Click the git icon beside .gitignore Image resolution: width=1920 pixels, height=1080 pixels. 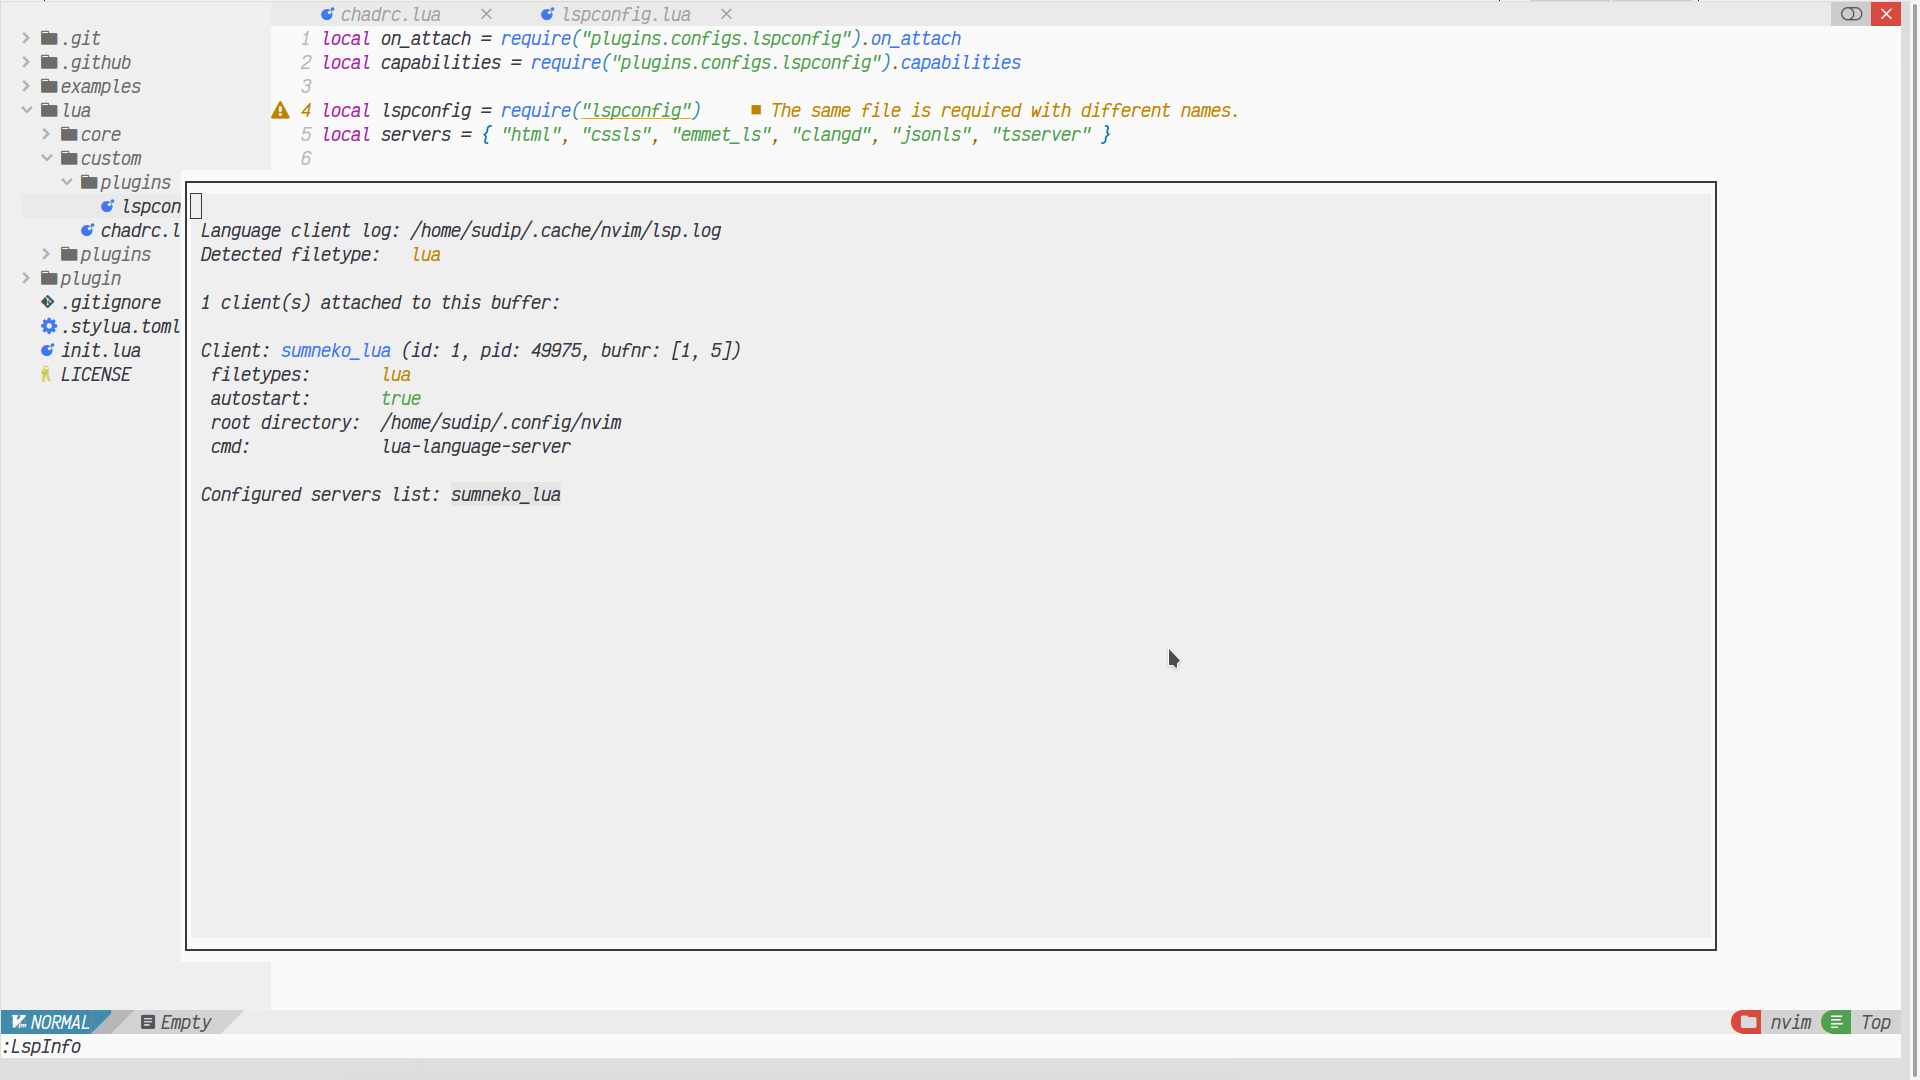point(45,302)
